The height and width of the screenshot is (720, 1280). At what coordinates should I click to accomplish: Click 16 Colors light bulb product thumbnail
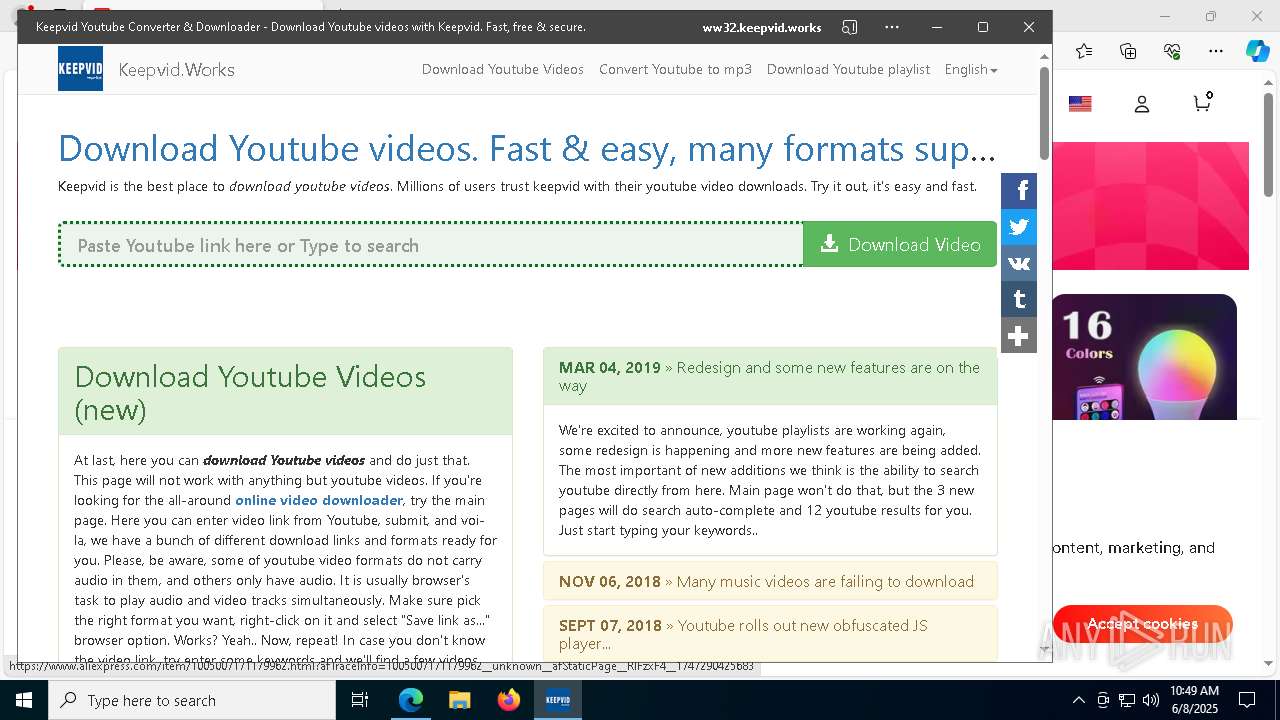(x=1144, y=357)
